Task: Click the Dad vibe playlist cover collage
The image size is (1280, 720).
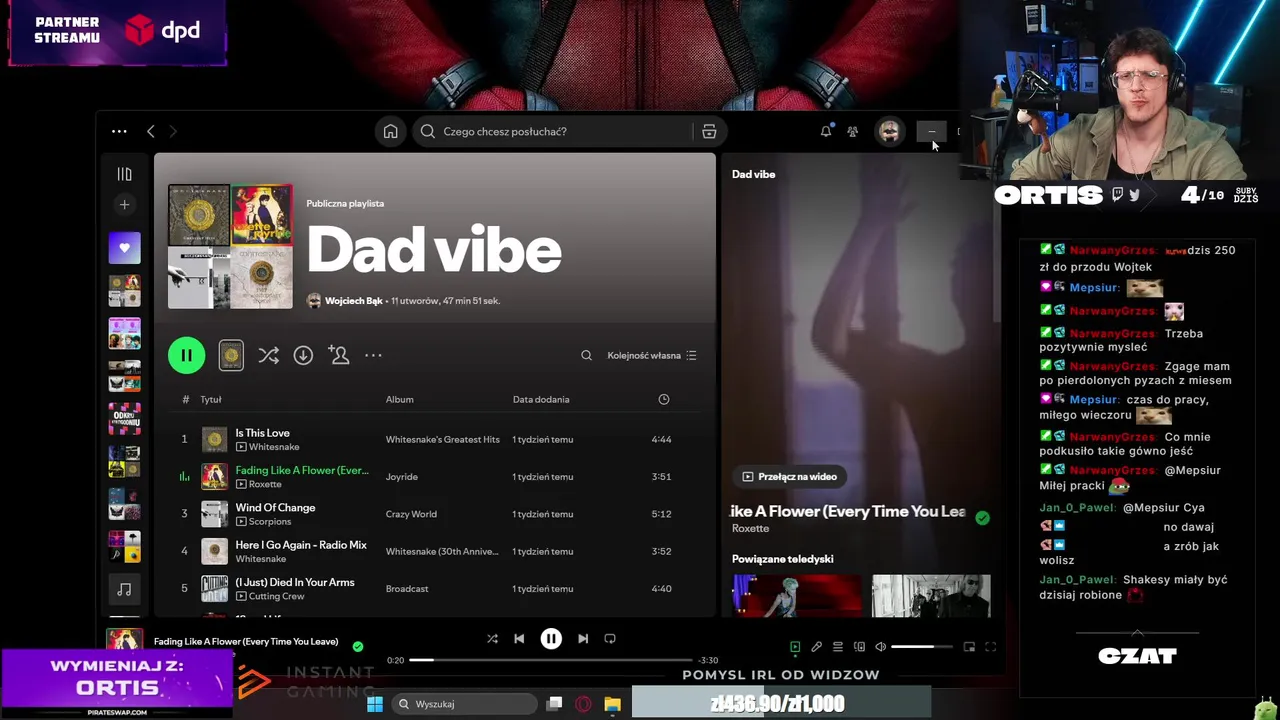Action: pos(230,246)
